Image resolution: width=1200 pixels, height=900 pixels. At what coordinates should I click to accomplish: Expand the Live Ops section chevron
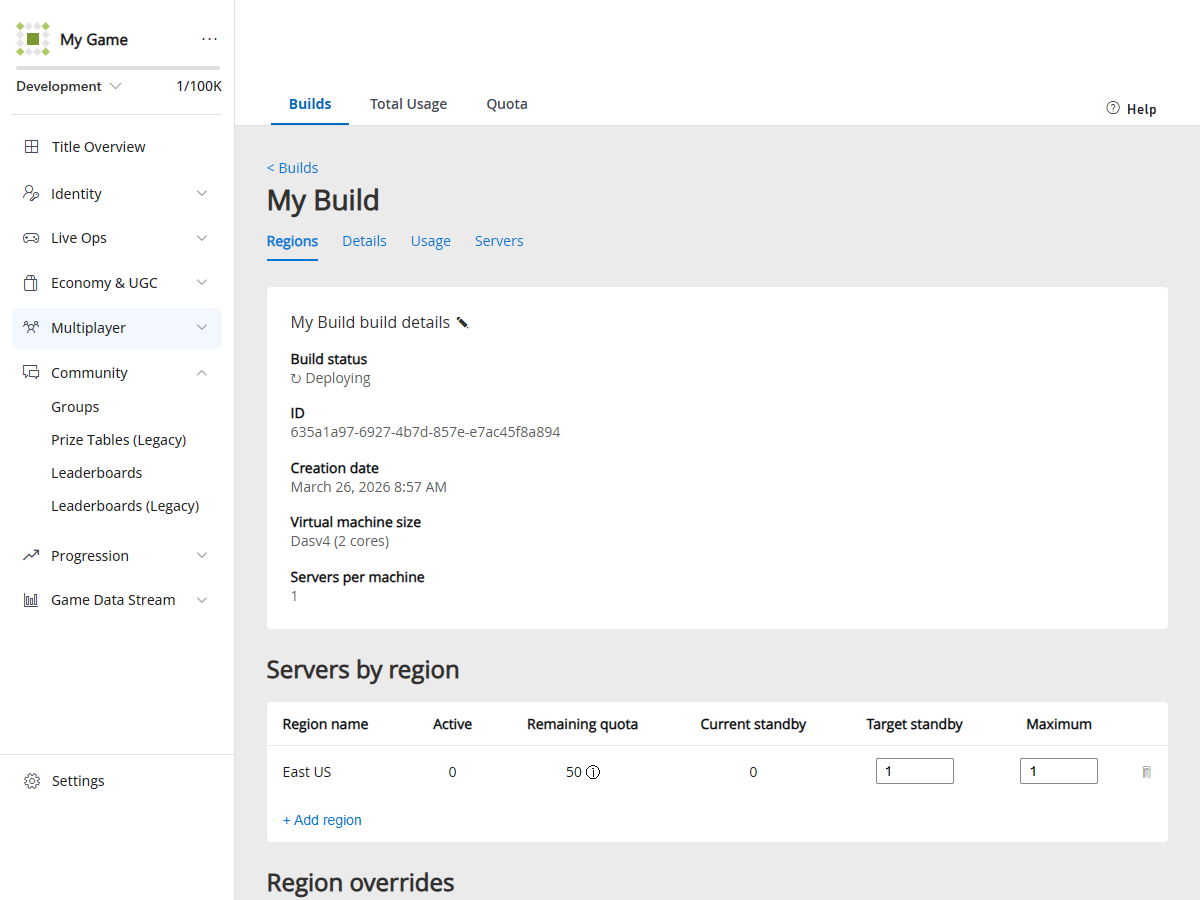(202, 238)
